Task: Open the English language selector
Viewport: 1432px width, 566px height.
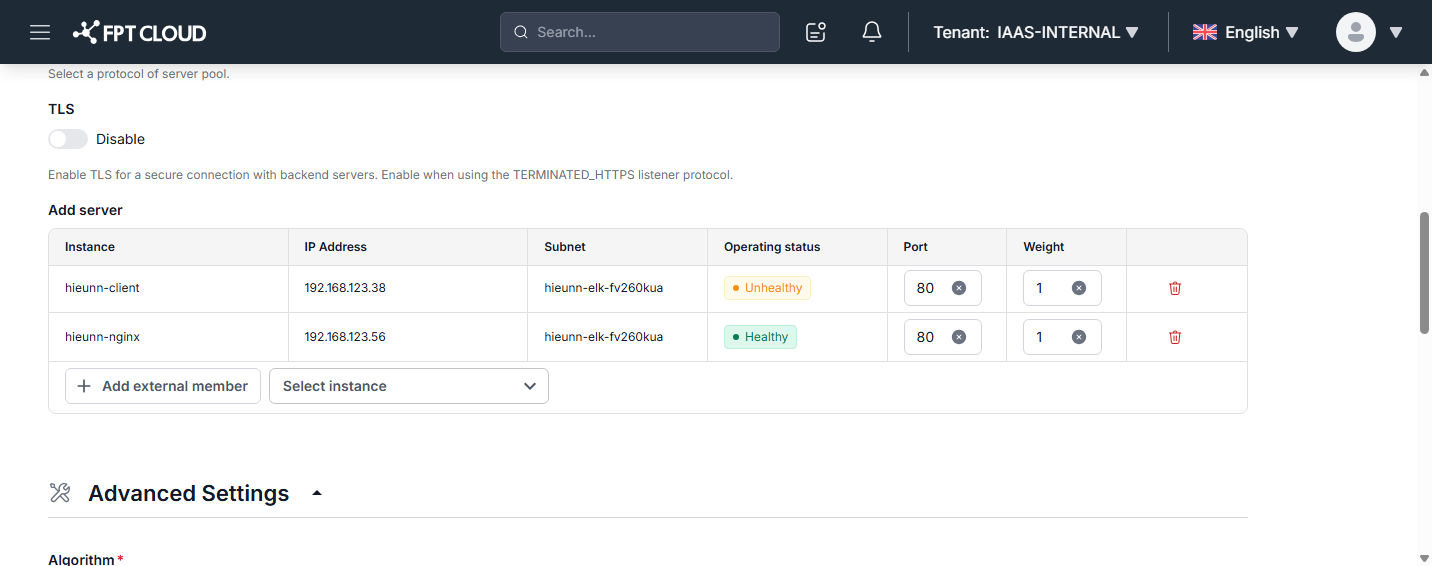Action: 1246,32
